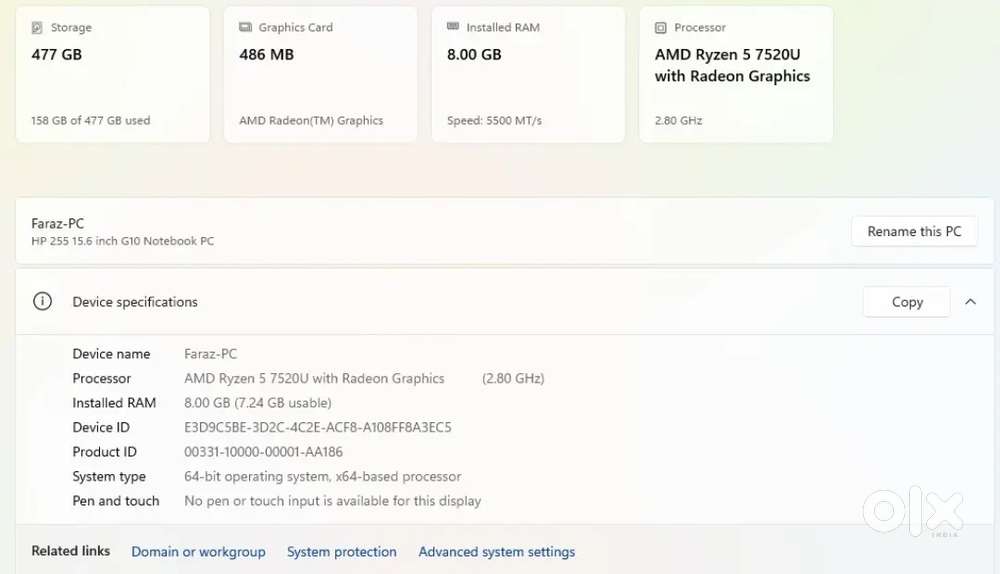Click Rename this PC button
1000x574 pixels.
point(914,231)
